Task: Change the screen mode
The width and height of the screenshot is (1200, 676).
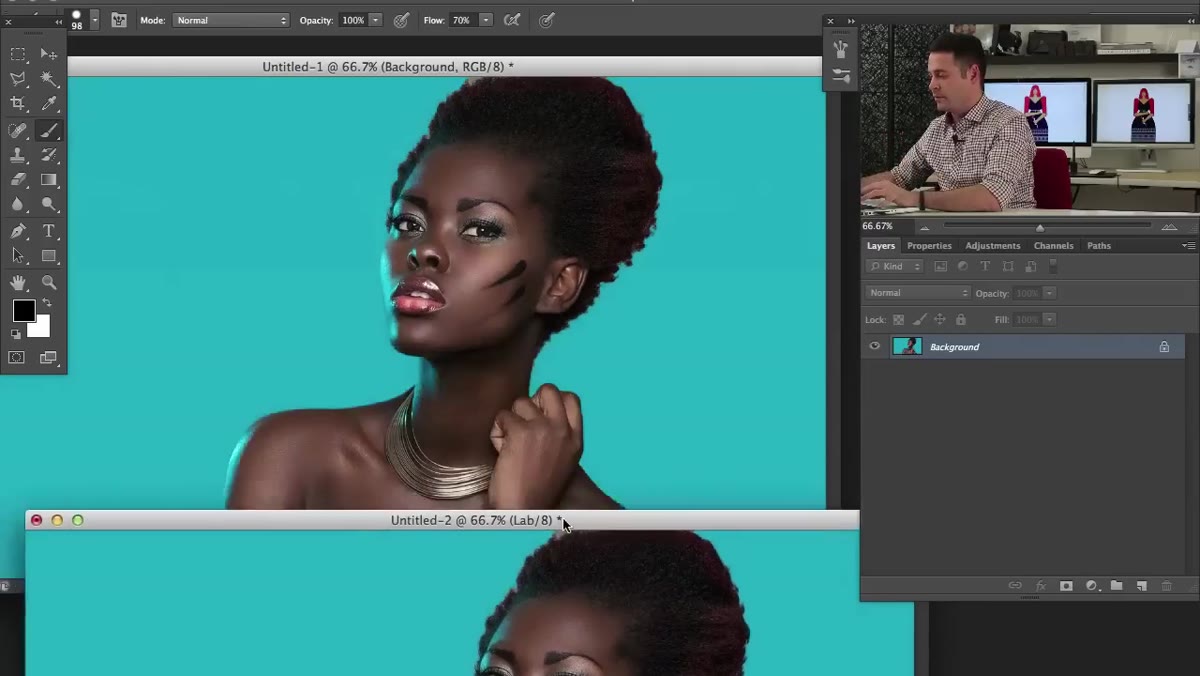Action: tap(48, 357)
